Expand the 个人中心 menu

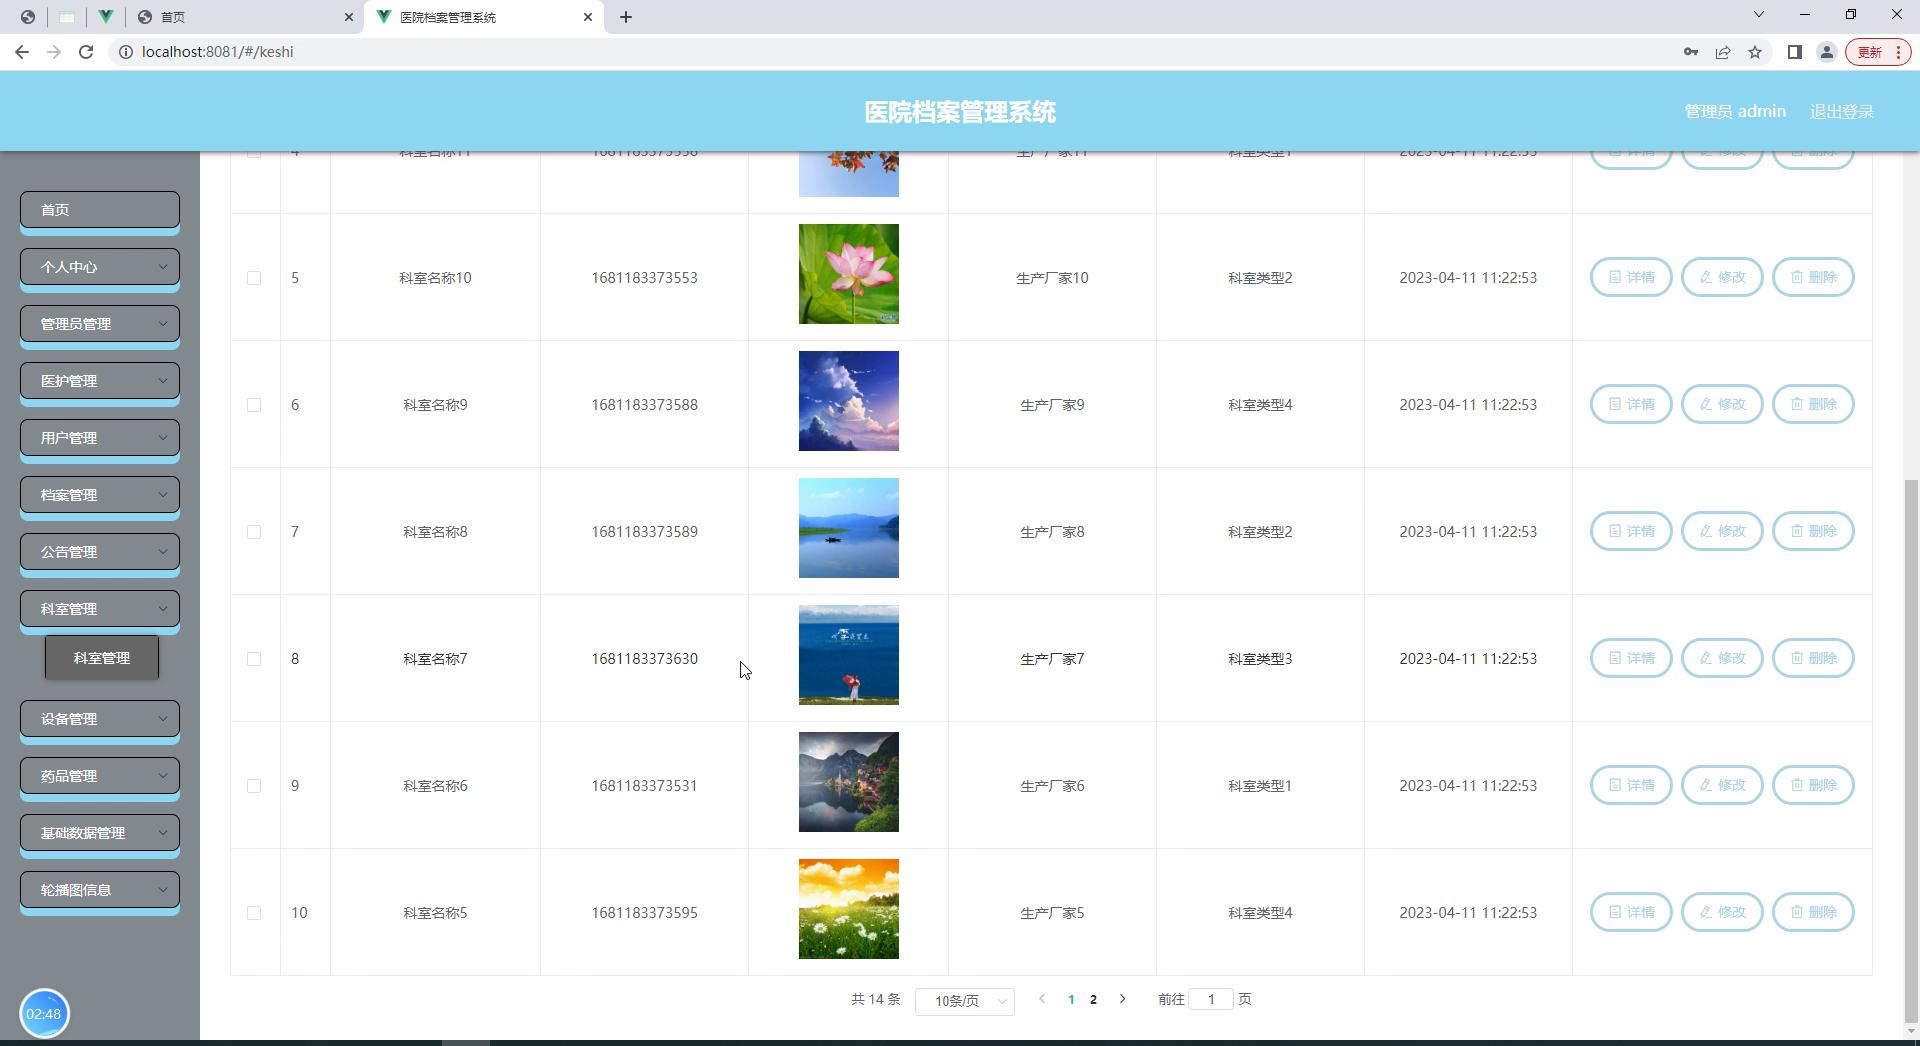(100, 267)
